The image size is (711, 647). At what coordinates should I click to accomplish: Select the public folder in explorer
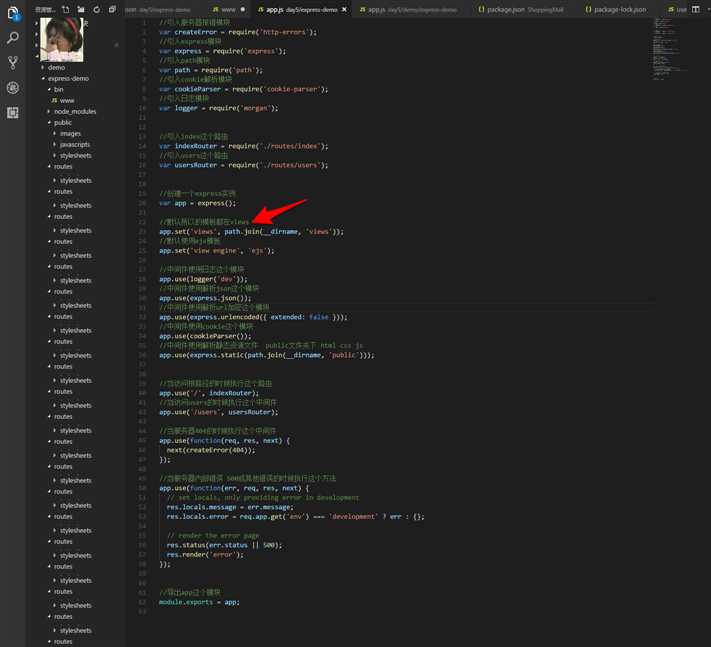(63, 122)
